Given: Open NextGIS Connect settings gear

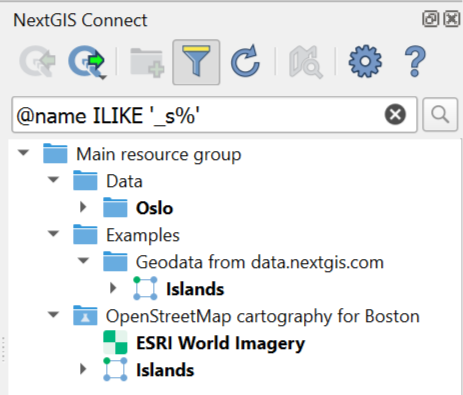Looking at the screenshot, I should click(365, 61).
